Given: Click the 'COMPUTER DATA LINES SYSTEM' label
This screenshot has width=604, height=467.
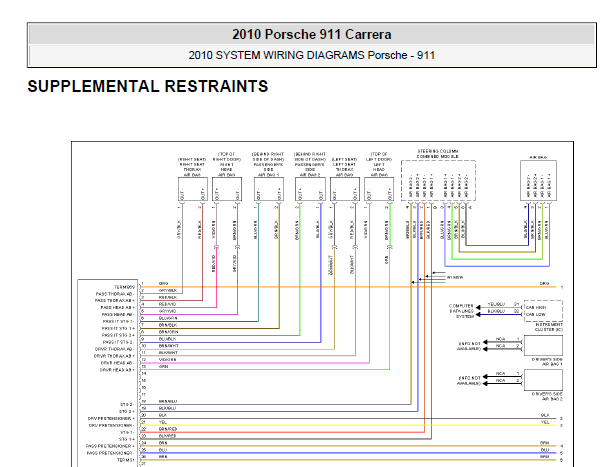Looking at the screenshot, I should (461, 311).
